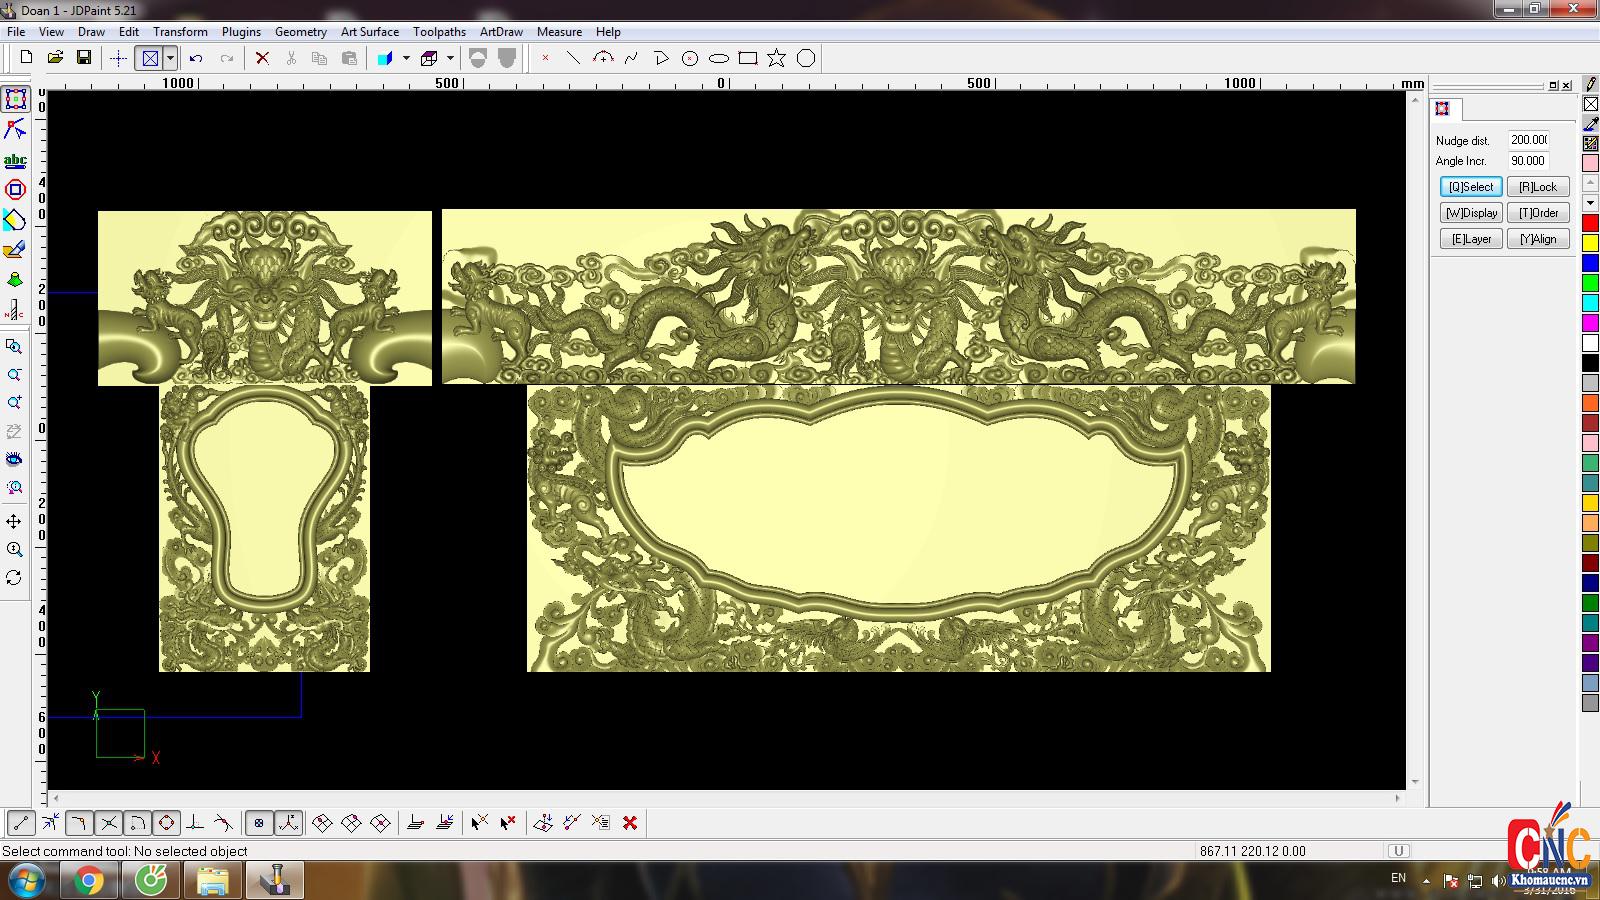Pick the eyedropper color picker tool
Screen dimensions: 1600x900
pyautogui.click(x=1590, y=124)
